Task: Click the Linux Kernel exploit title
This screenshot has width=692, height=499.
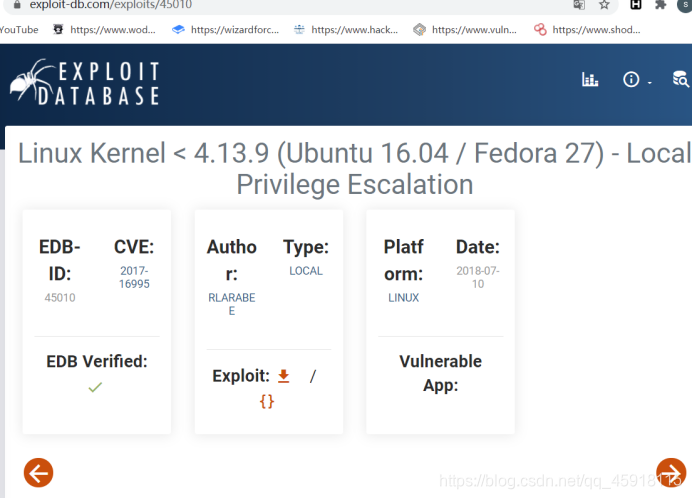Action: pyautogui.click(x=354, y=169)
